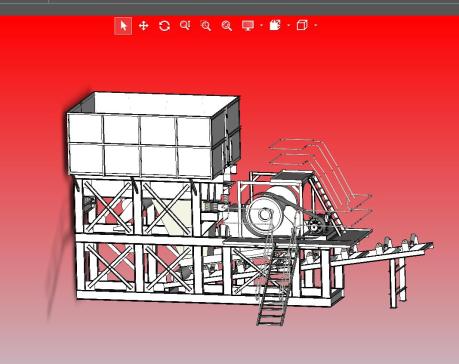Click the crusher flywheel in the model
459x364 pixels.
[x=266, y=215]
